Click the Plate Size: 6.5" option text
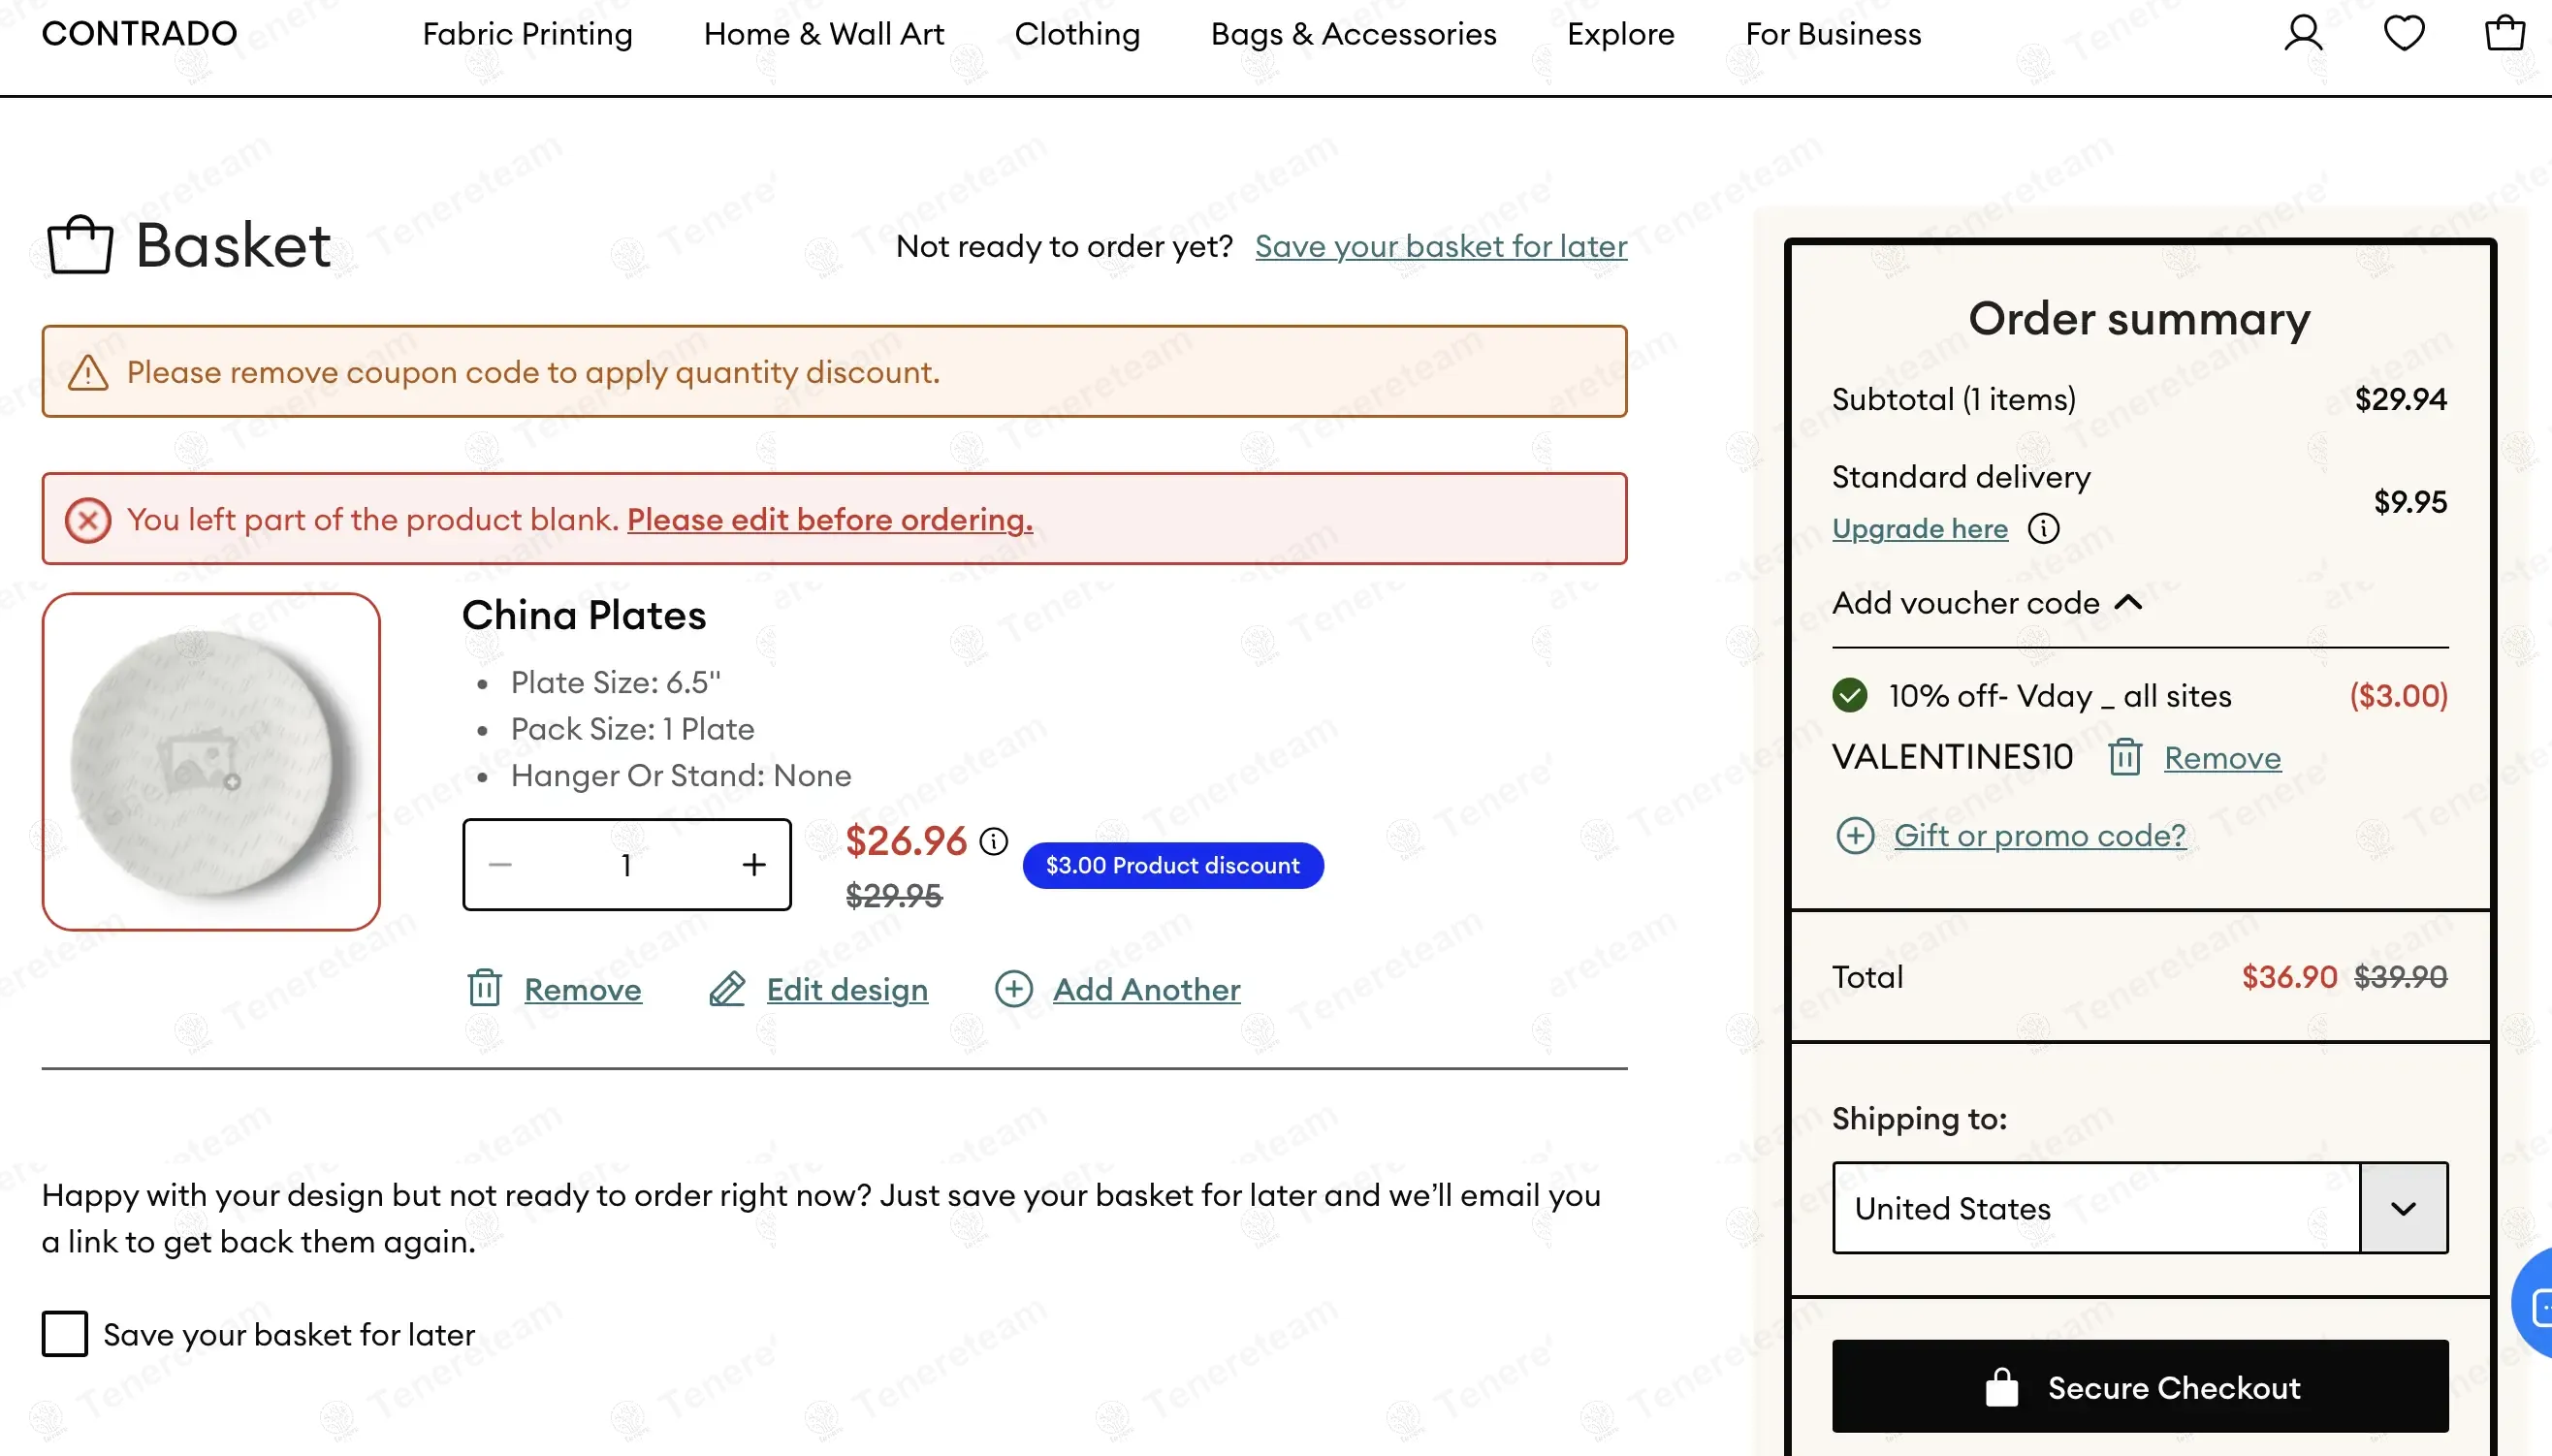 [x=616, y=682]
